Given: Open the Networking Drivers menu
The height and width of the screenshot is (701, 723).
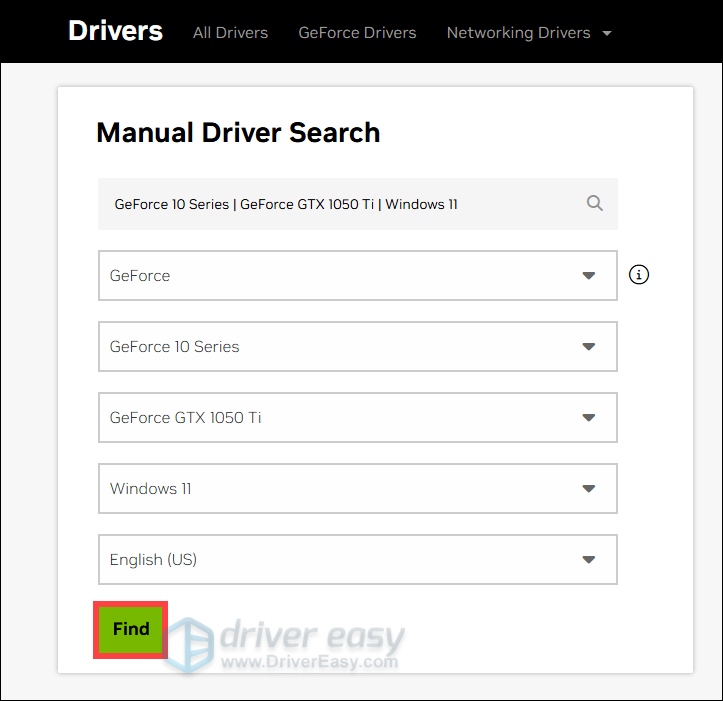Looking at the screenshot, I should 518,33.
